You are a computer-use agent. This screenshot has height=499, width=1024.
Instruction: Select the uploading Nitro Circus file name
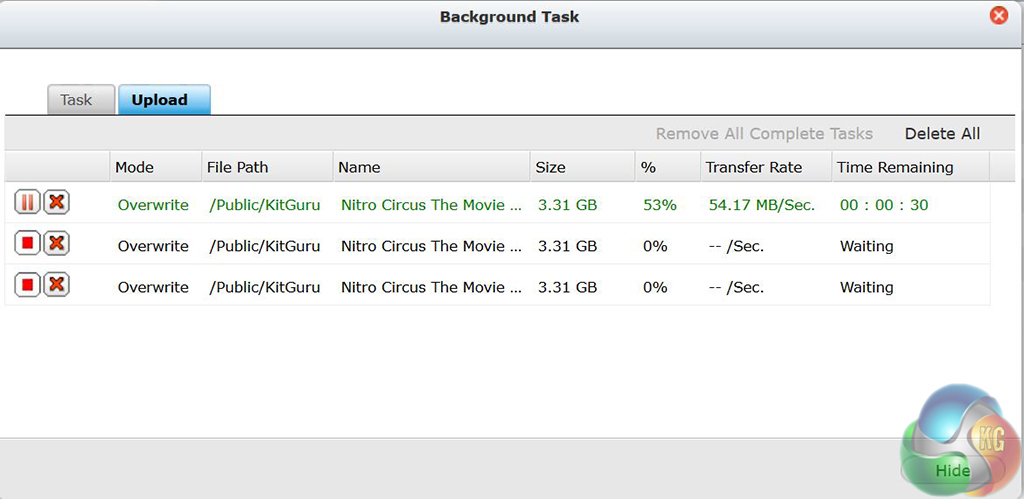tap(431, 205)
